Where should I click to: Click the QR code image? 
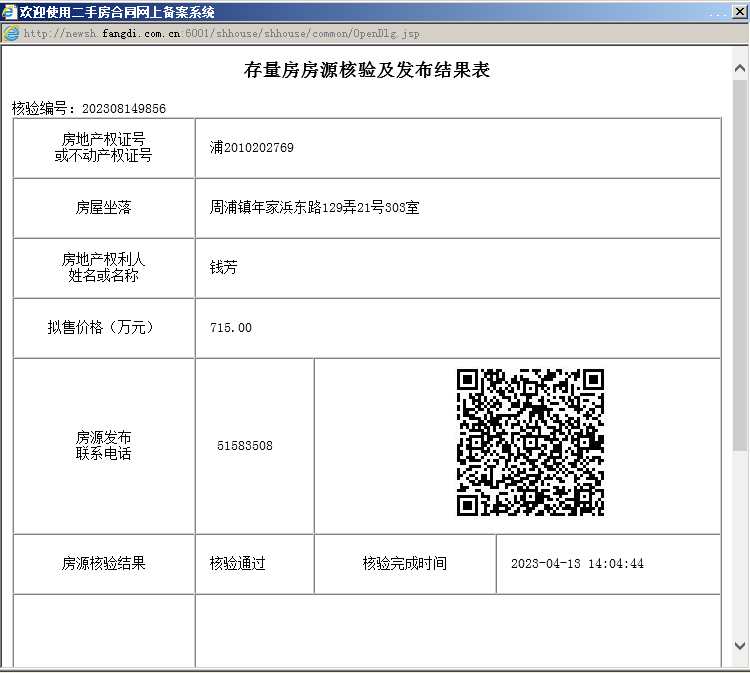pos(530,442)
